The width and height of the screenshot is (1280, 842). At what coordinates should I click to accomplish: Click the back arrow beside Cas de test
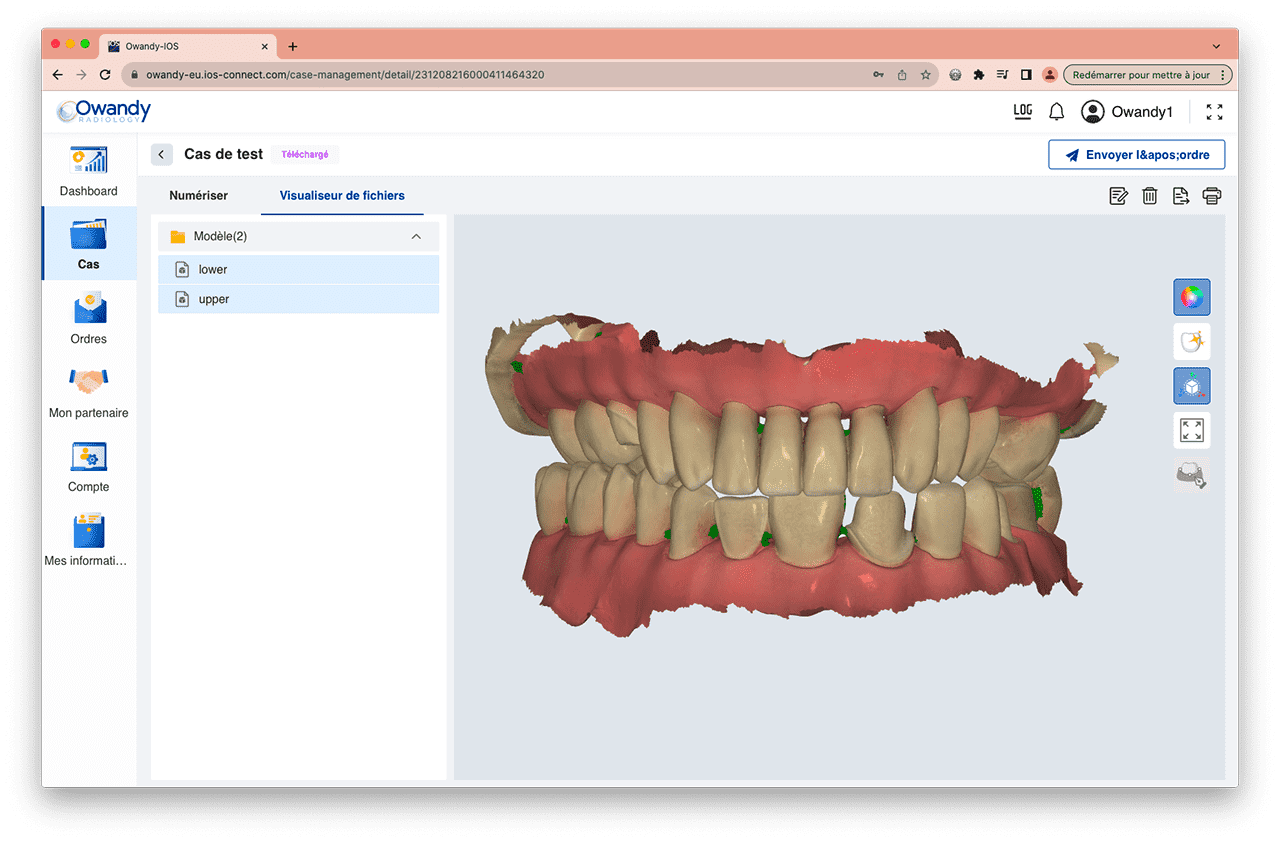tap(162, 155)
